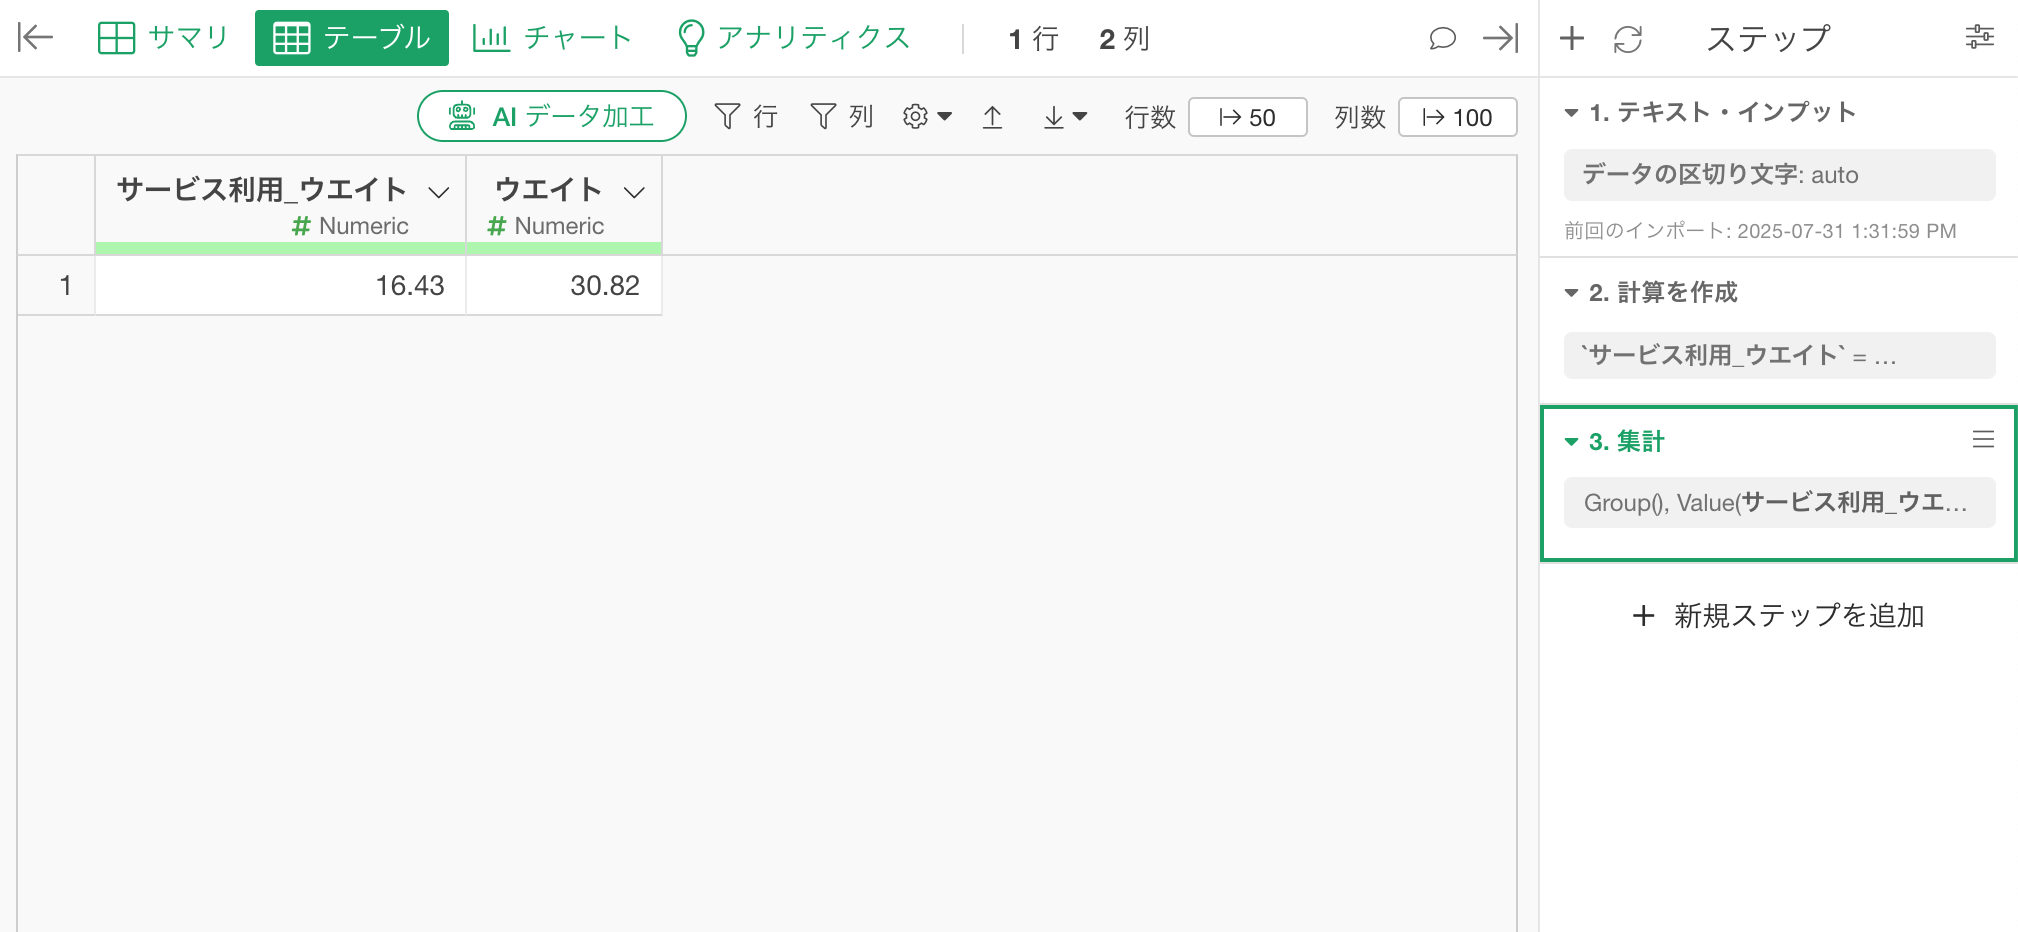Select the cell with value 30.82

click(564, 286)
